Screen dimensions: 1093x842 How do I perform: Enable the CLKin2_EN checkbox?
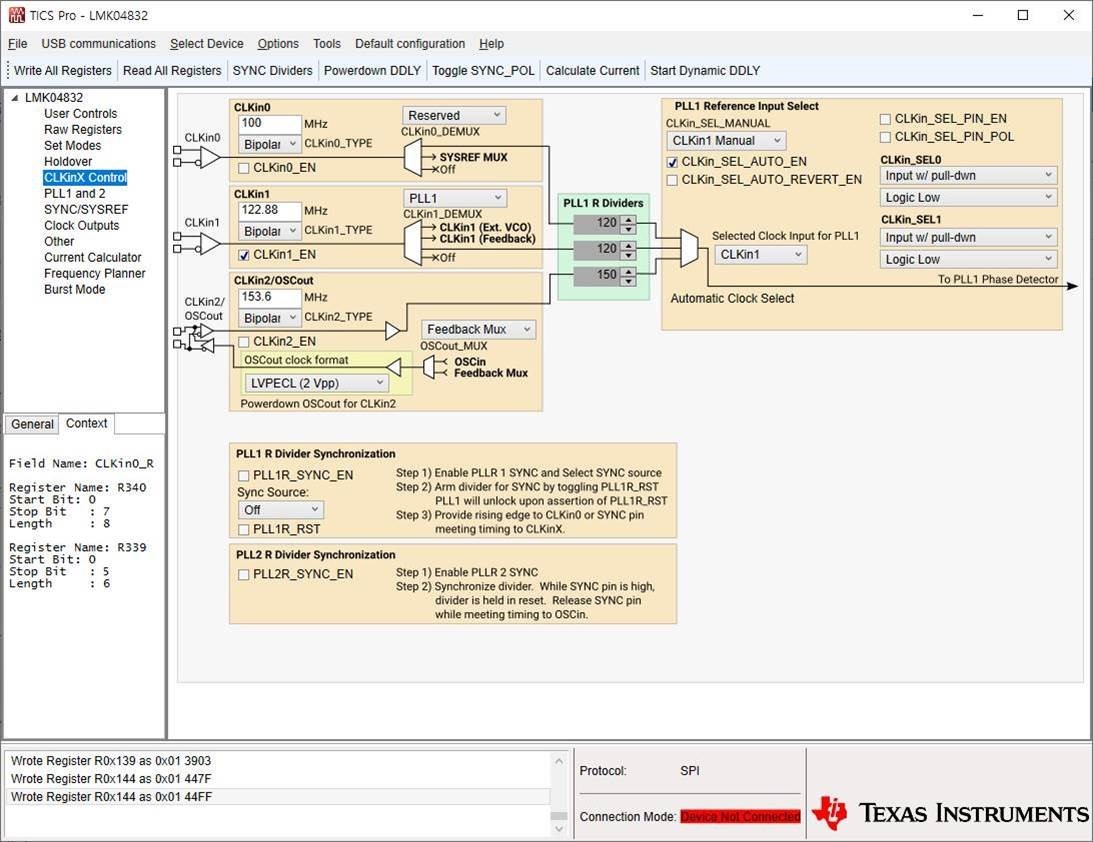[243, 342]
